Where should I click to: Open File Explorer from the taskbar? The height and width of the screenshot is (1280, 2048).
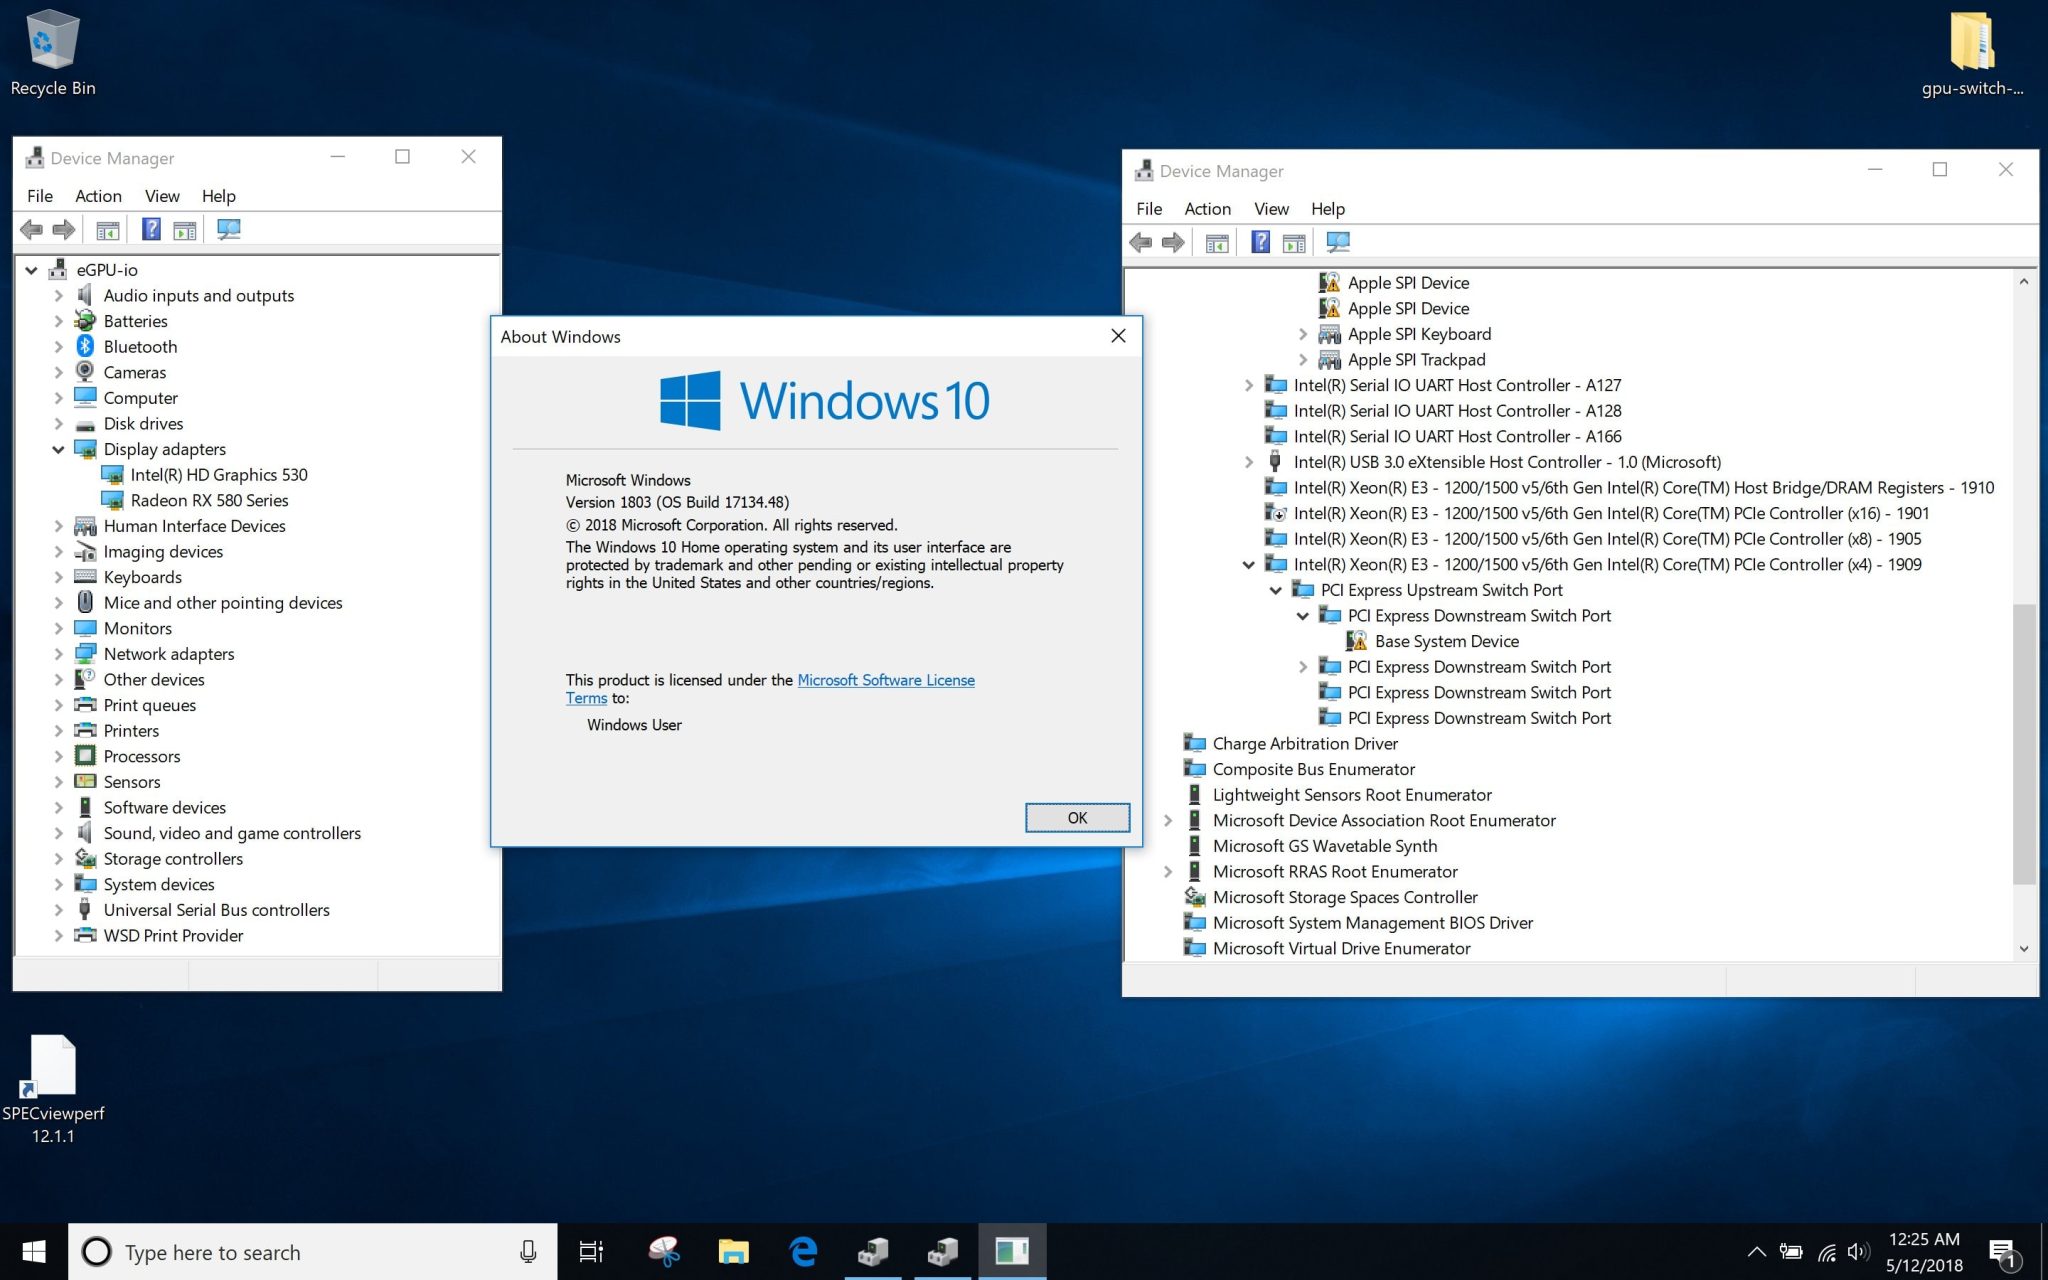click(733, 1251)
